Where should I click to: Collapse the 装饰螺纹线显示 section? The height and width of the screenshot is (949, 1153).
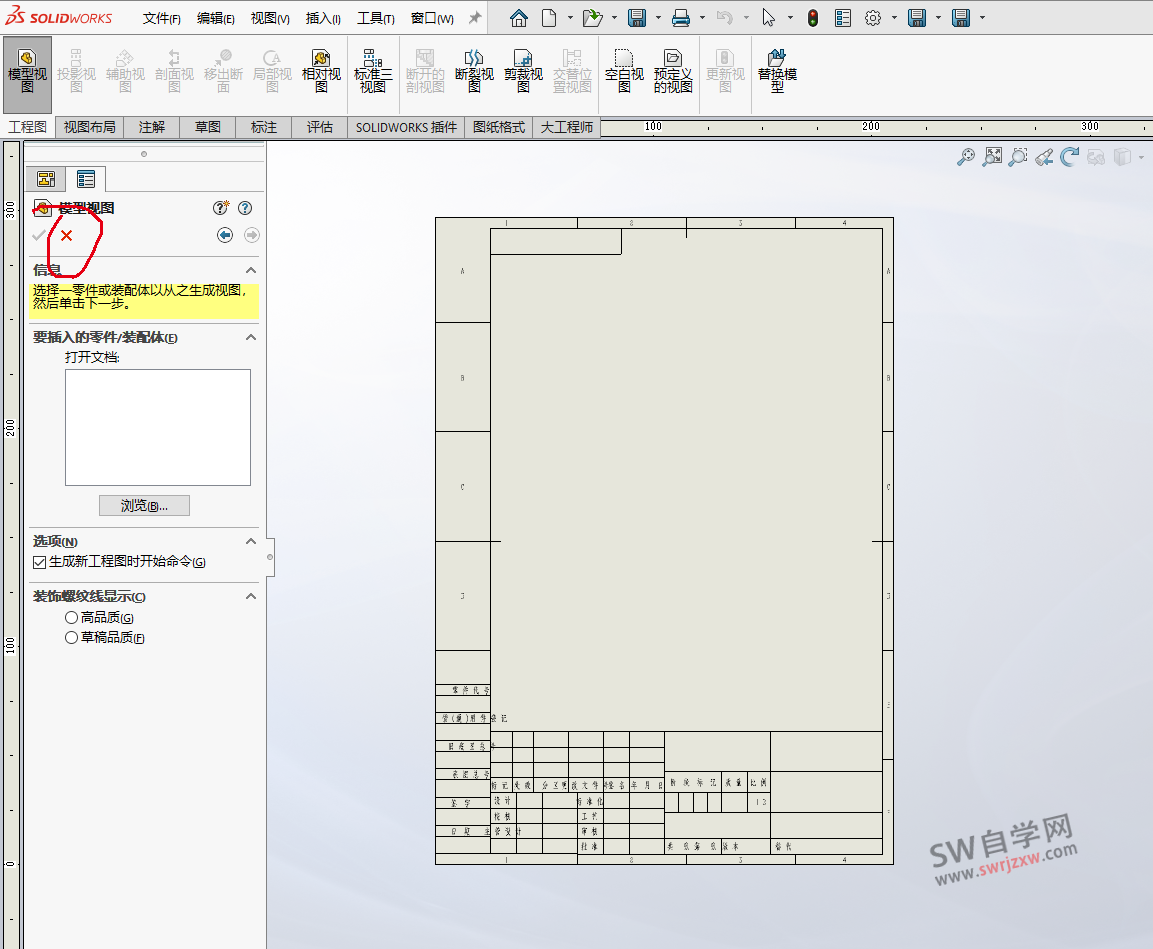click(x=251, y=596)
